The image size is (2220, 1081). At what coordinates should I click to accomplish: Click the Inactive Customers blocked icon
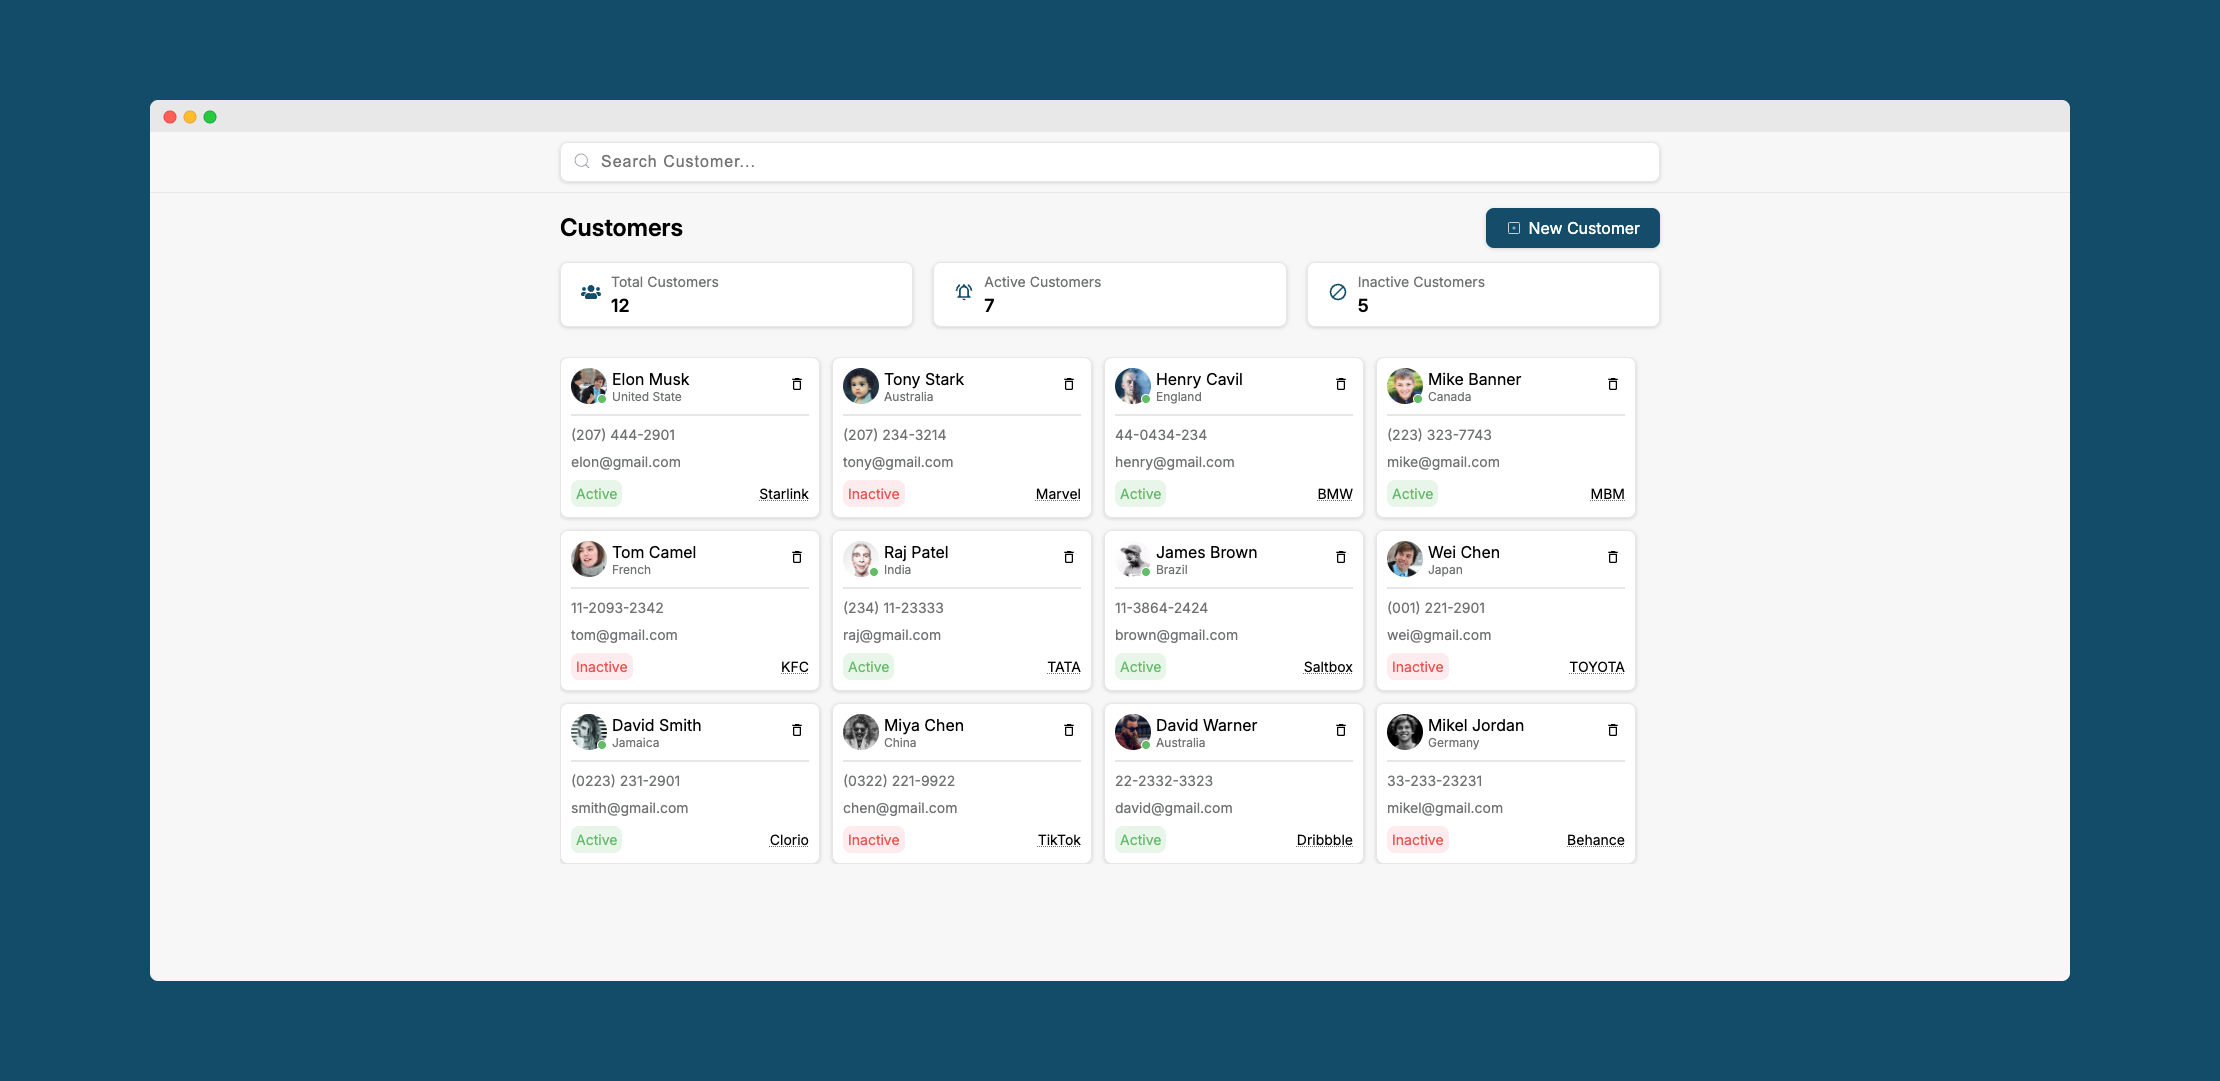pyautogui.click(x=1336, y=292)
